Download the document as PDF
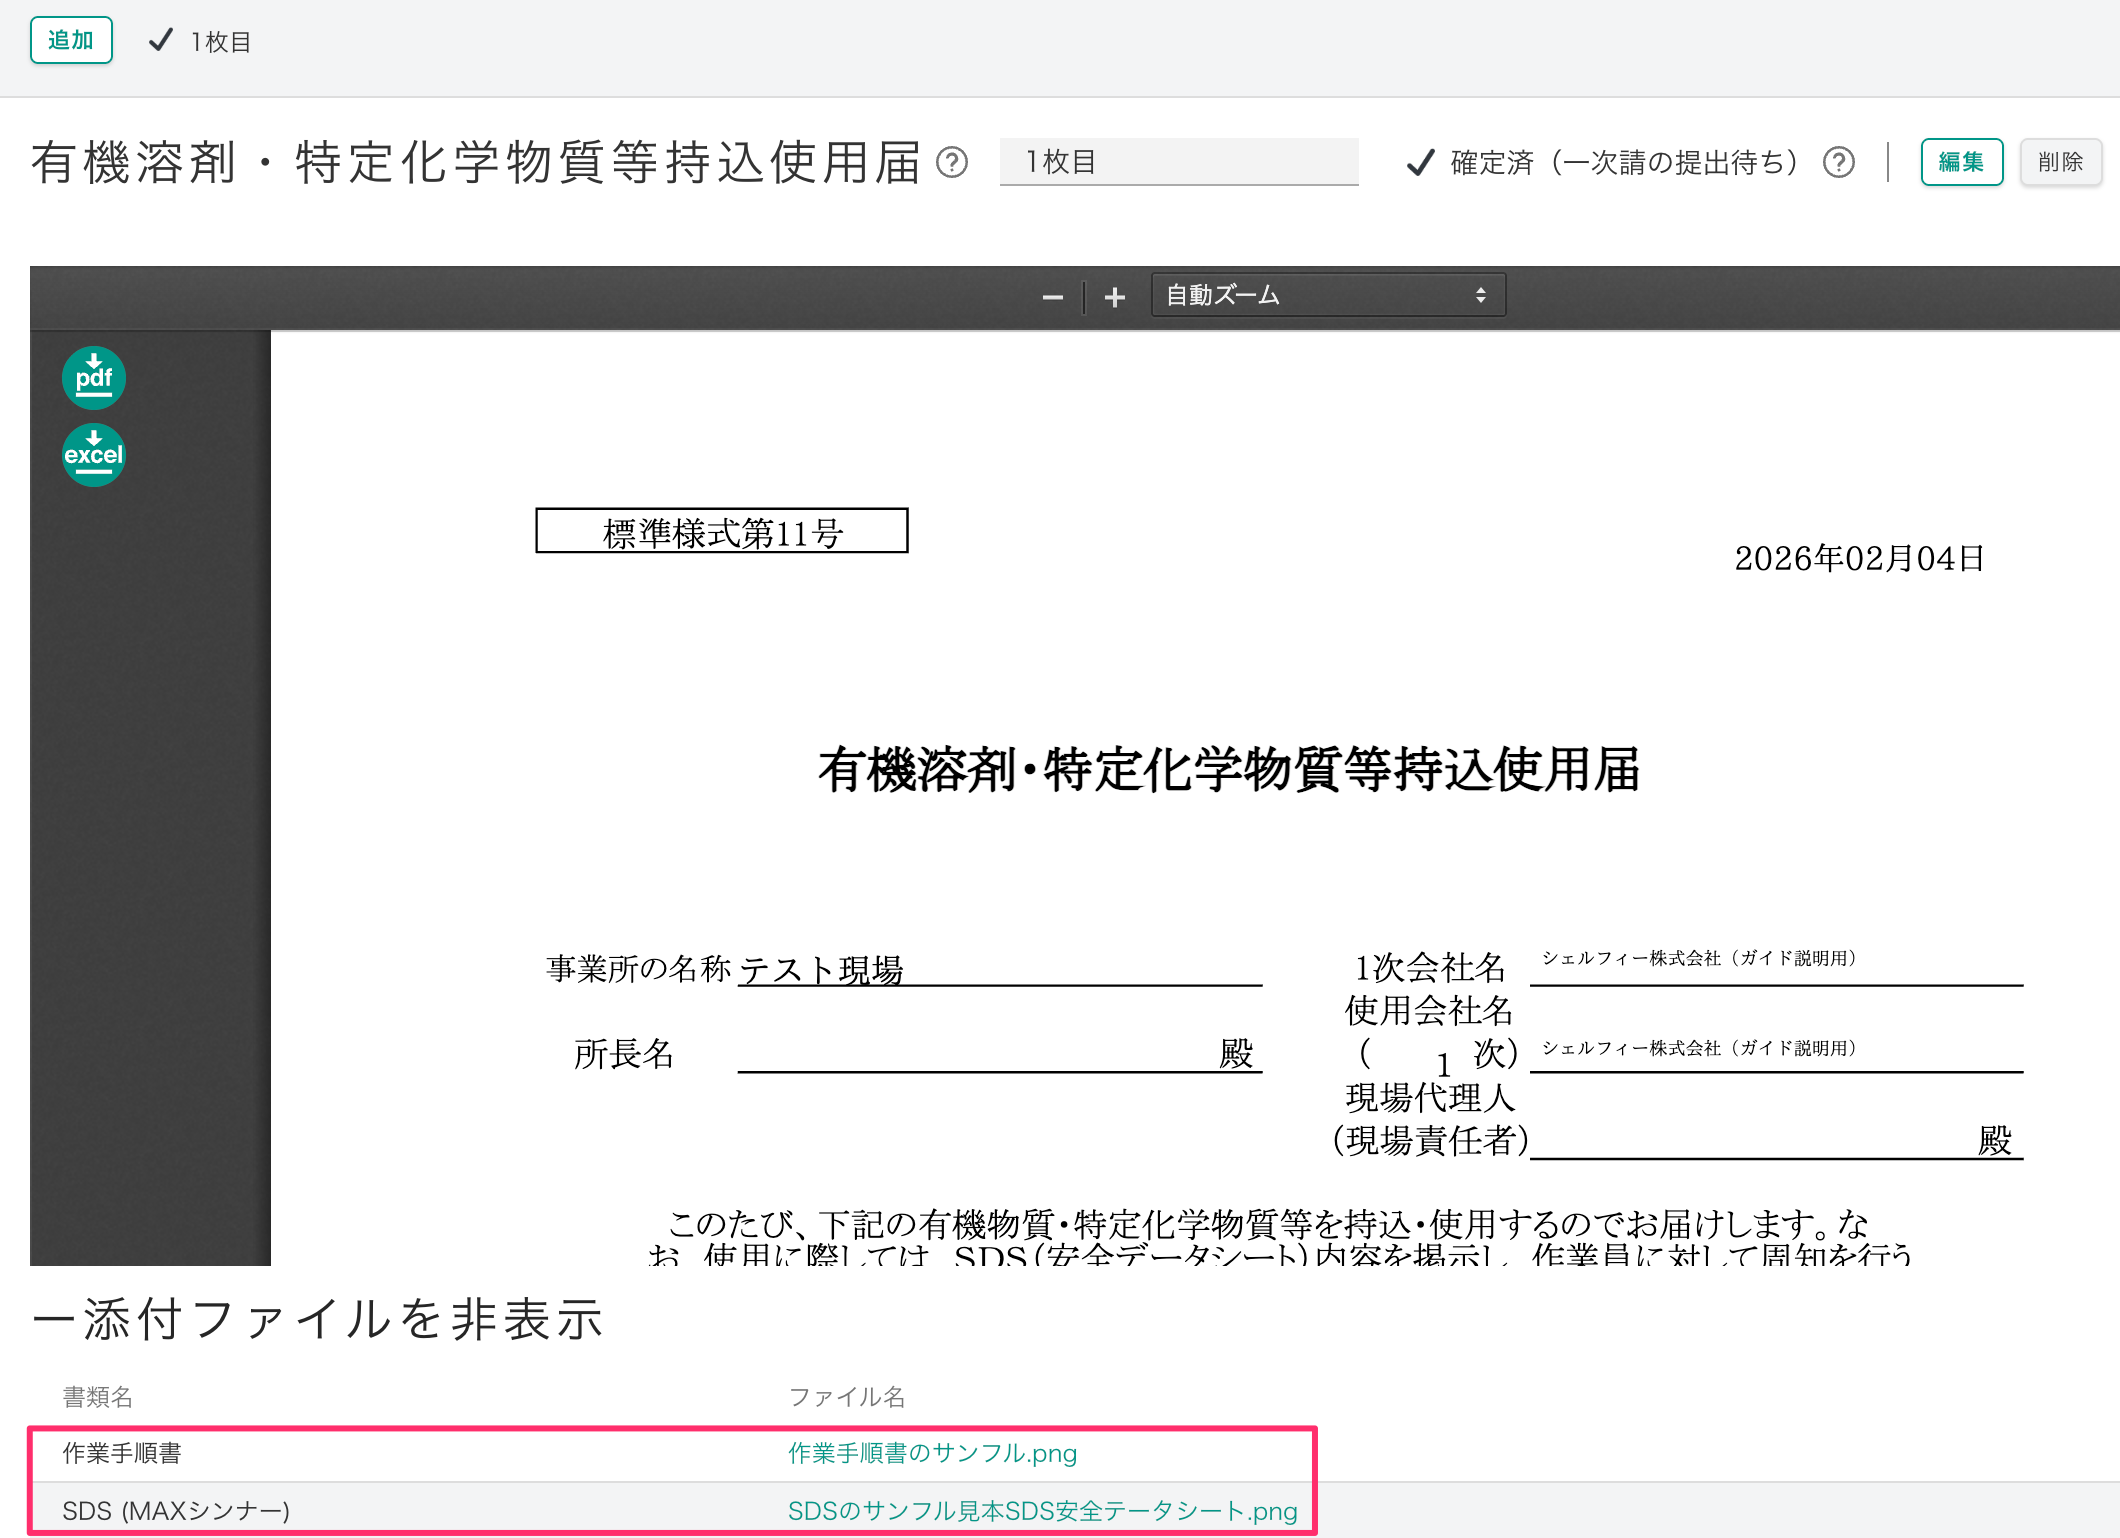The width and height of the screenshot is (2120, 1538). tap(93, 378)
